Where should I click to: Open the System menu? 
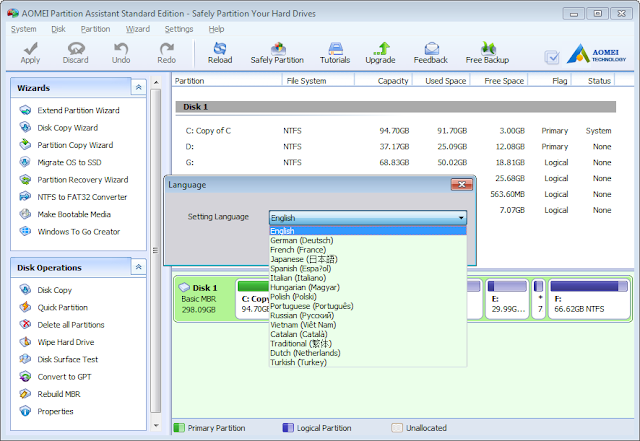point(24,29)
